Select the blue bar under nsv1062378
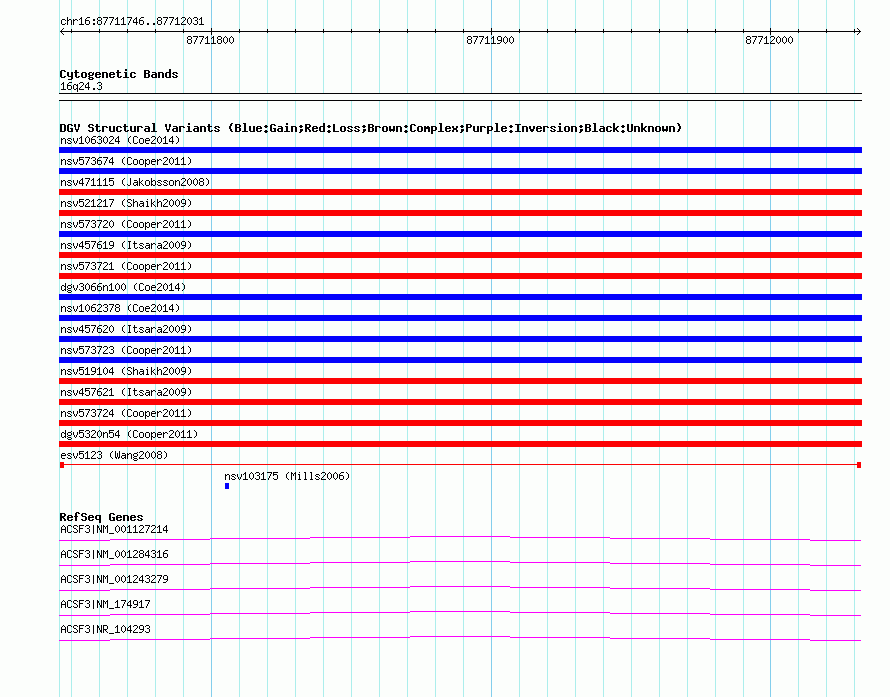The image size is (890, 697). coord(460,318)
